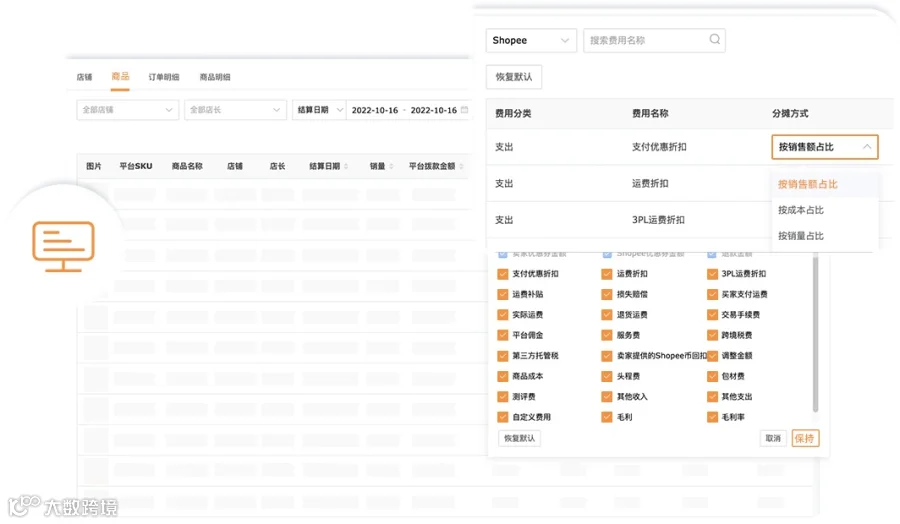Uncheck the 支付优惠折扣 checkbox
Screen dimensions: 900x524
tap(503, 274)
